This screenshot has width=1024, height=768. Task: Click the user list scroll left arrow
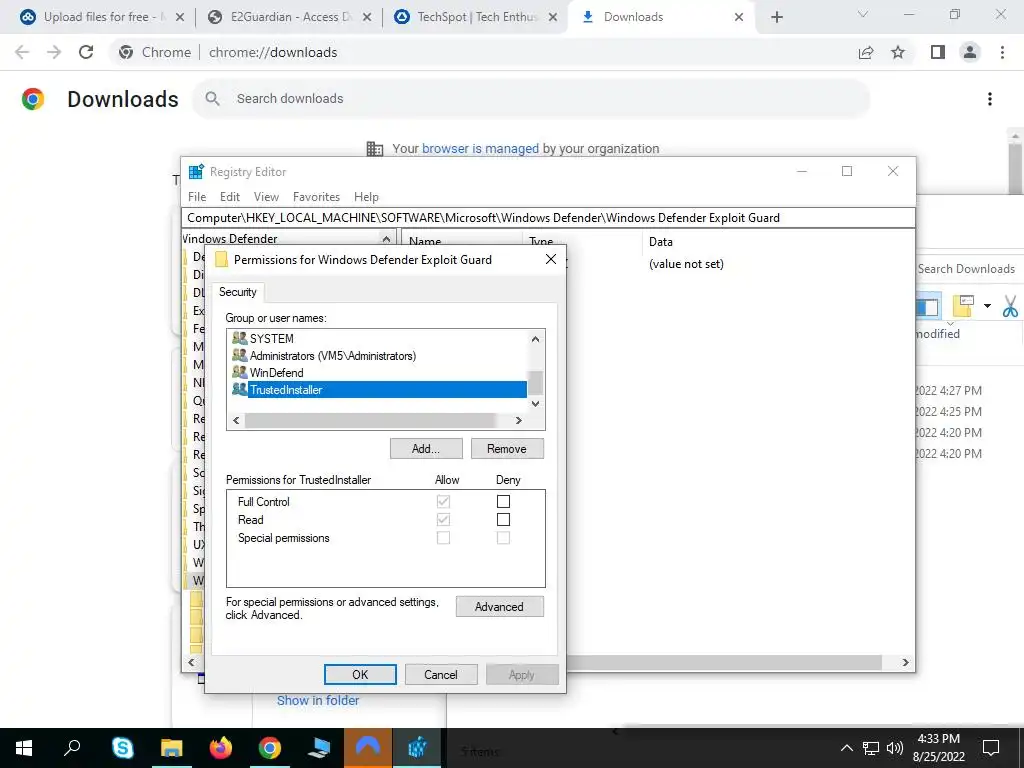pos(236,421)
